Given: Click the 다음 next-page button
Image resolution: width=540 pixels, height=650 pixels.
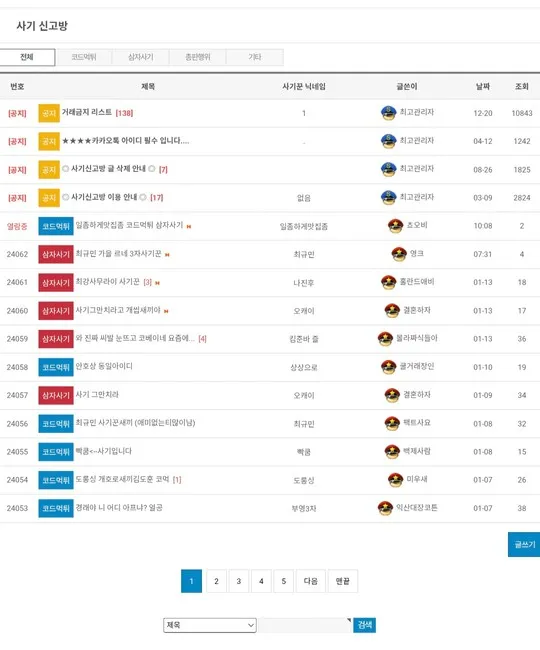Looking at the screenshot, I should pos(310,581).
